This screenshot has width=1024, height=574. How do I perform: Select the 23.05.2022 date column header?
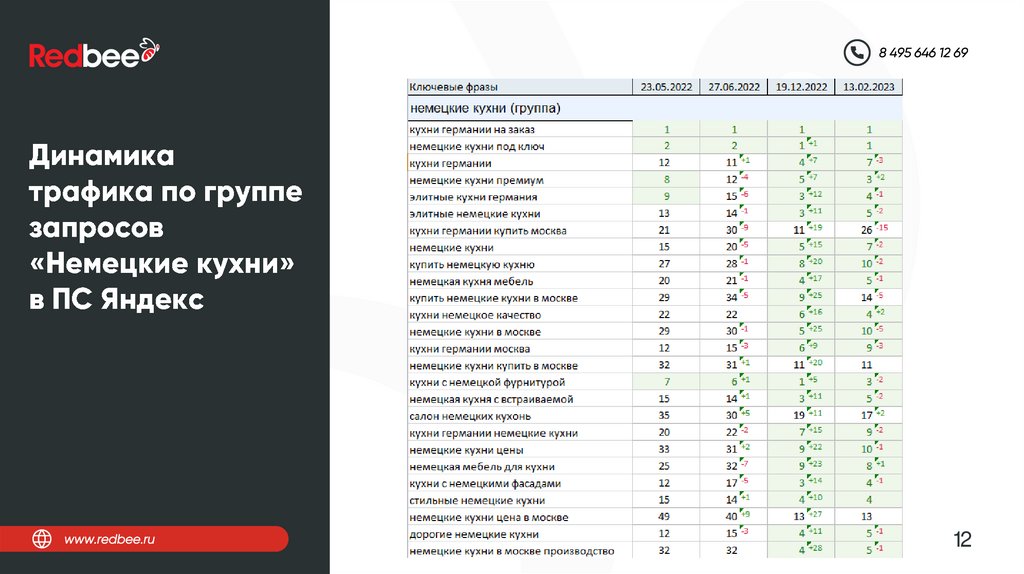point(666,87)
